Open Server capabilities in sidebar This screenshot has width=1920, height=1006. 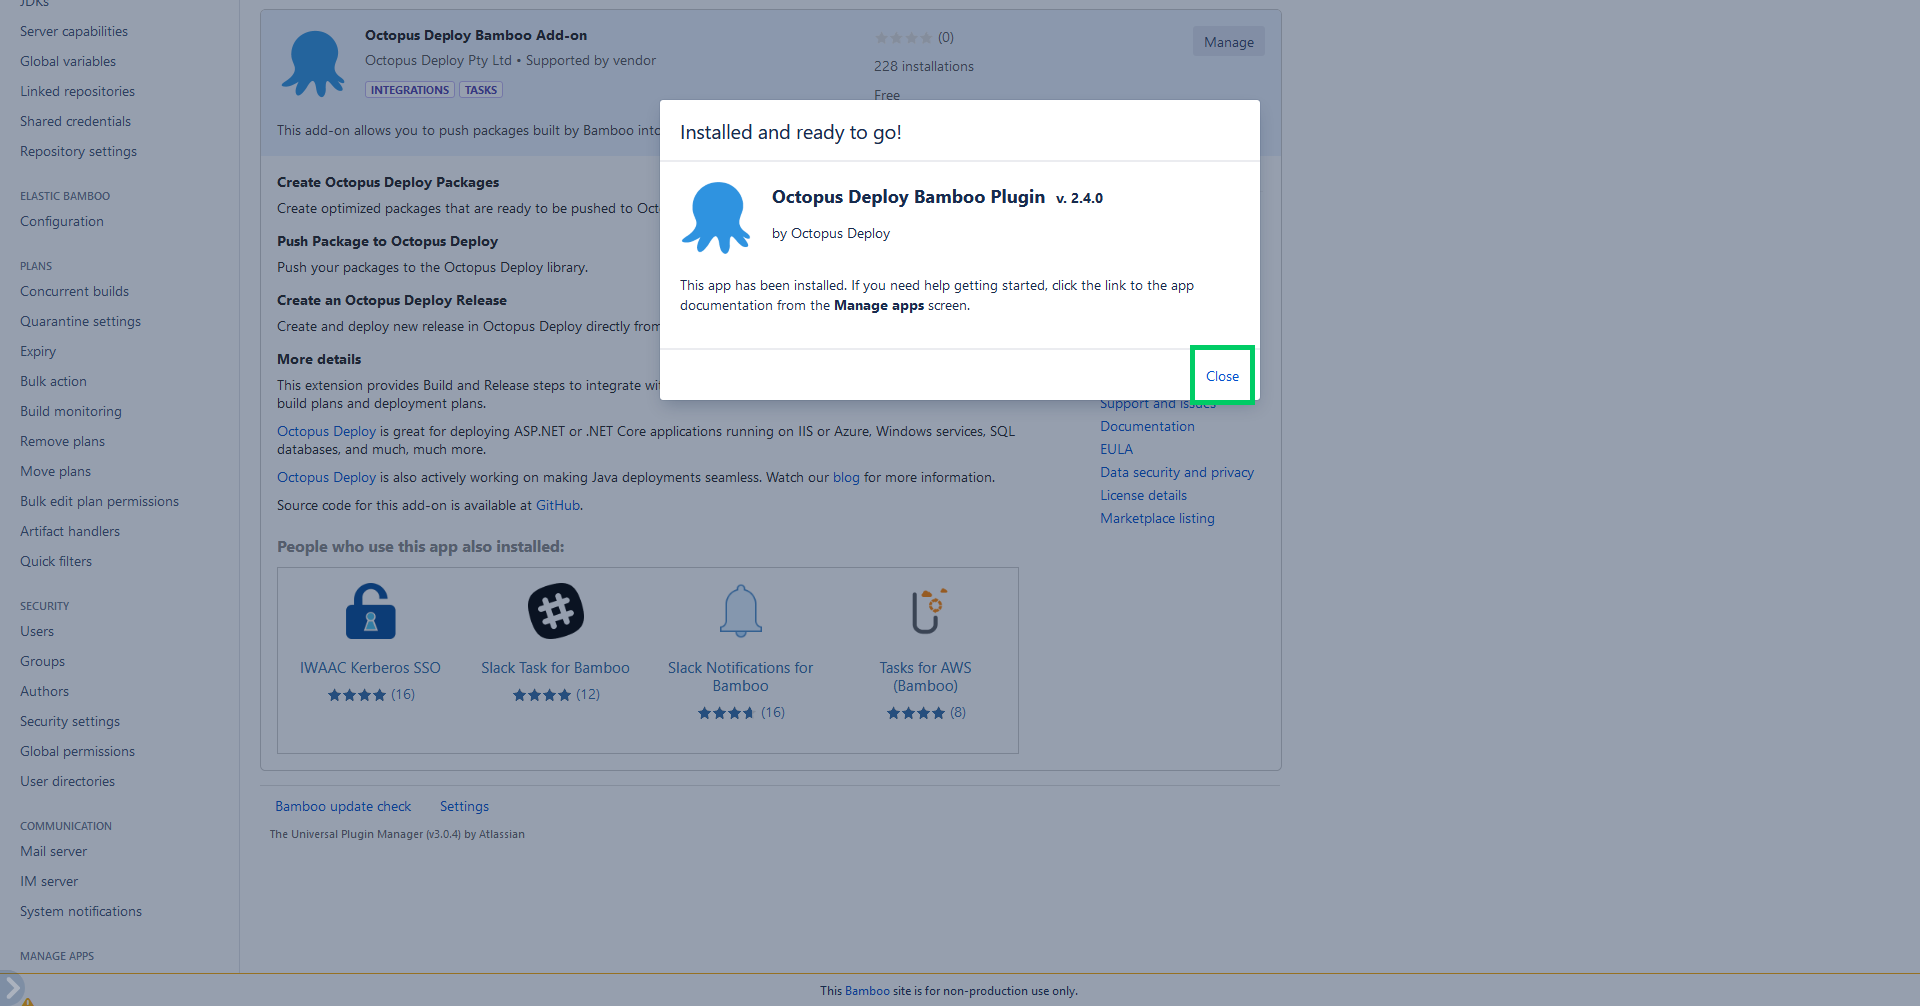point(74,31)
